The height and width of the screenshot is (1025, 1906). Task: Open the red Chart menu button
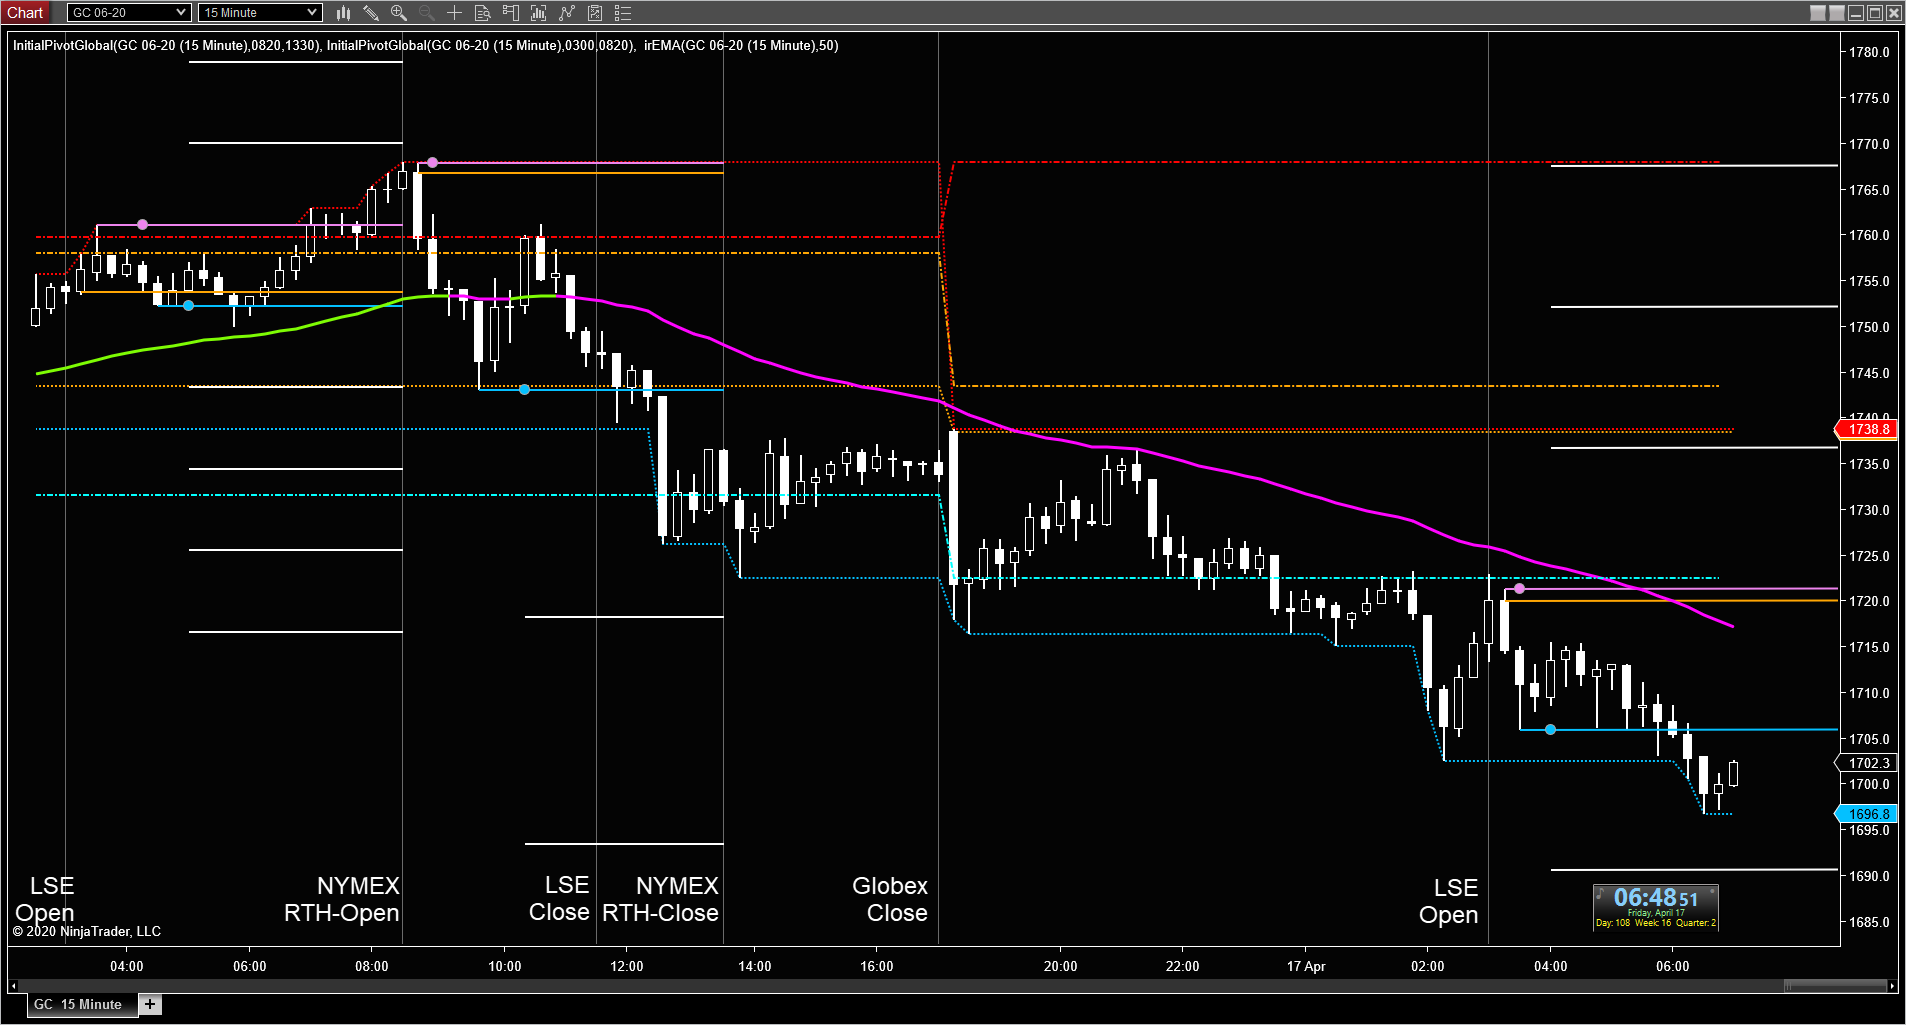coord(26,13)
